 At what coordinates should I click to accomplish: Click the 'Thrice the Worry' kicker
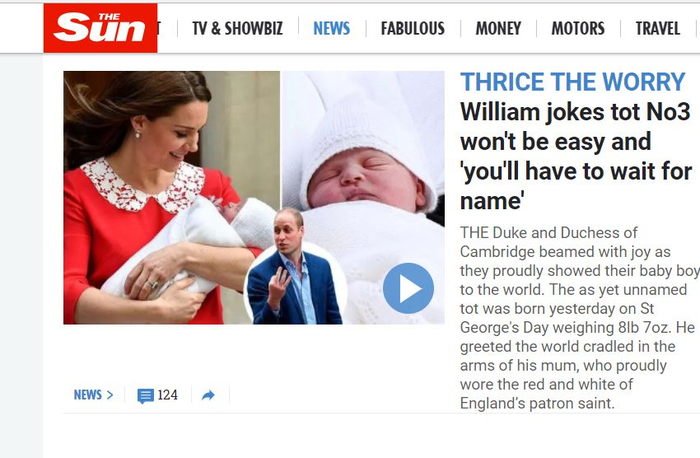572,82
